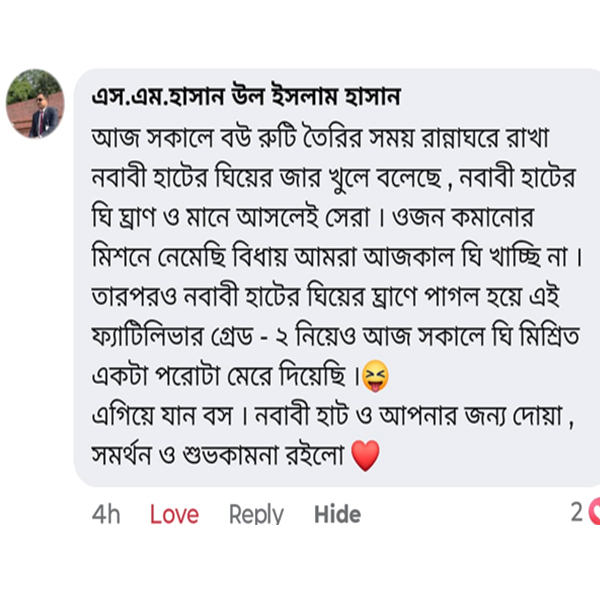Click the tongue-out laughing emoji

click(x=377, y=376)
